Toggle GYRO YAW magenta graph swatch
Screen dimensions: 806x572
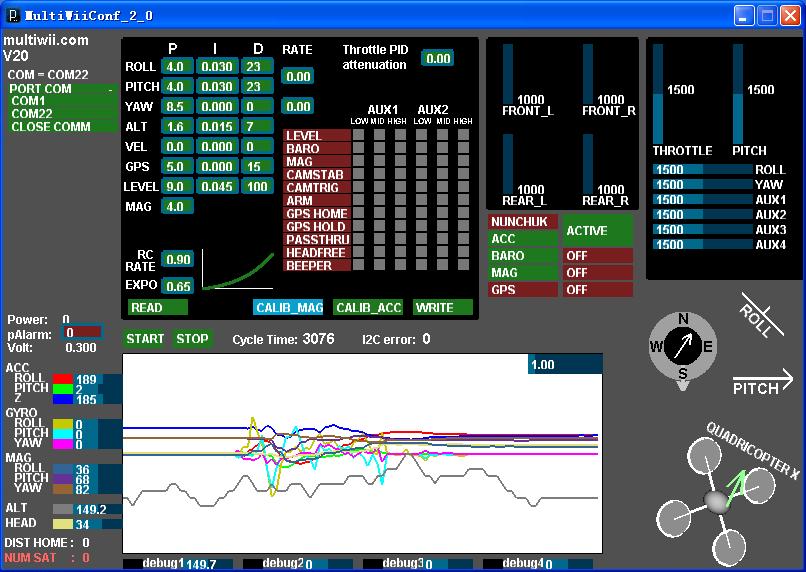pos(63,444)
